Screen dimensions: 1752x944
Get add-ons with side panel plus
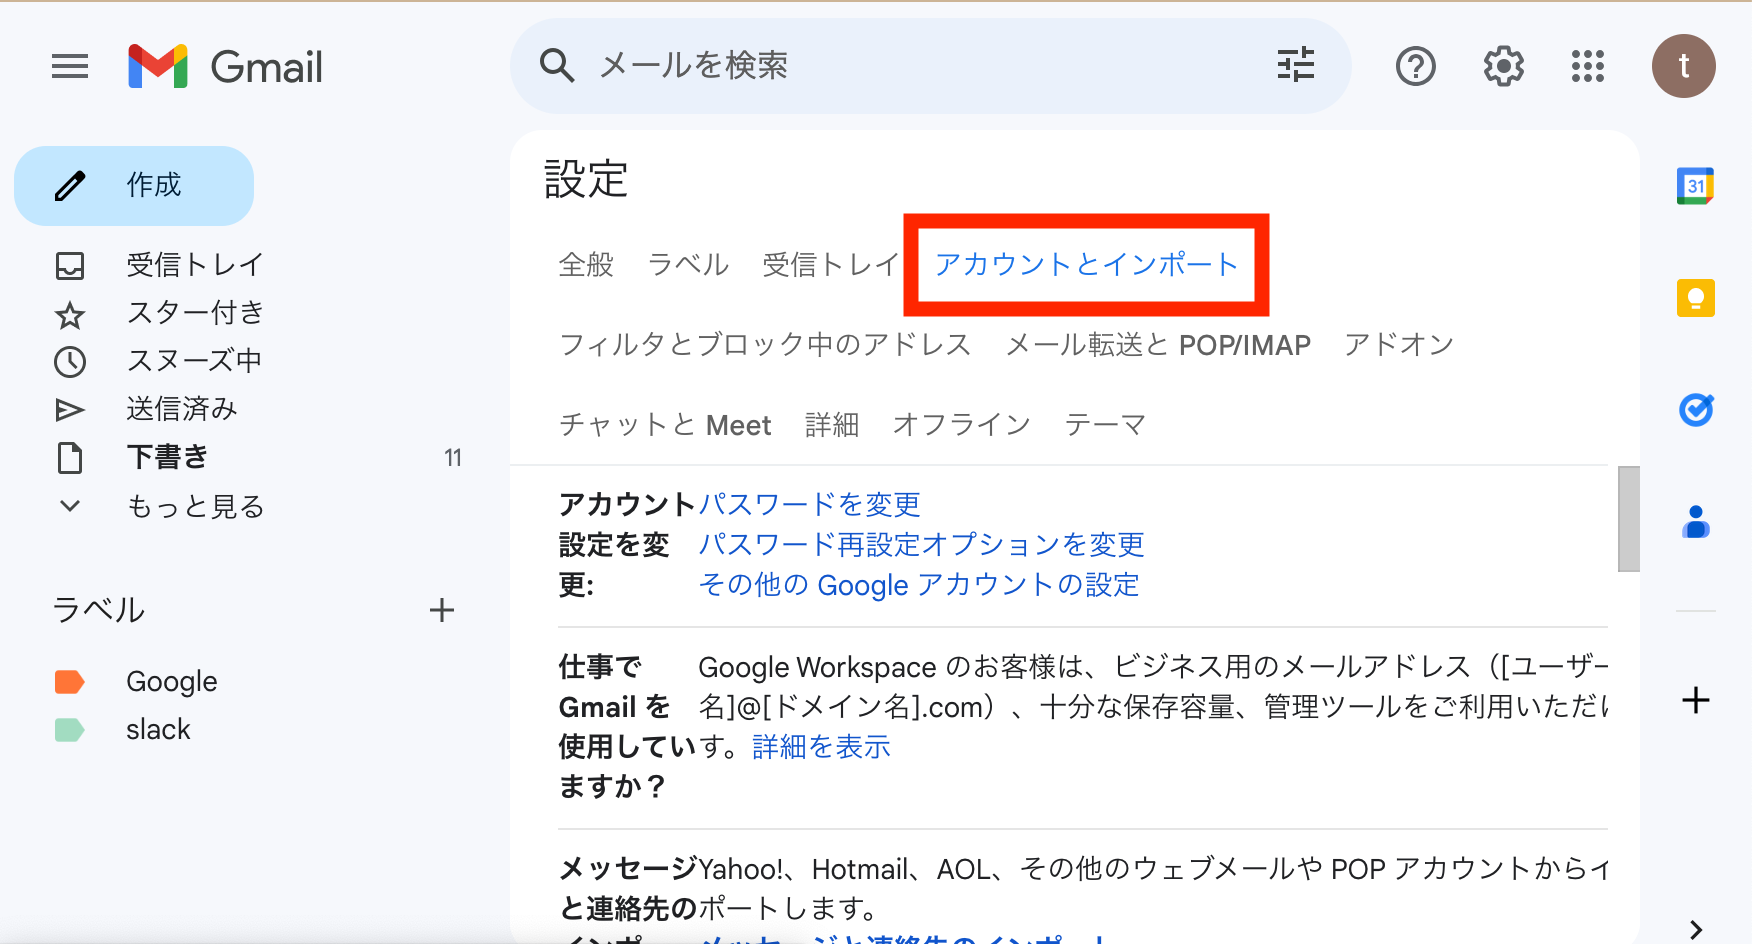pyautogui.click(x=1696, y=700)
